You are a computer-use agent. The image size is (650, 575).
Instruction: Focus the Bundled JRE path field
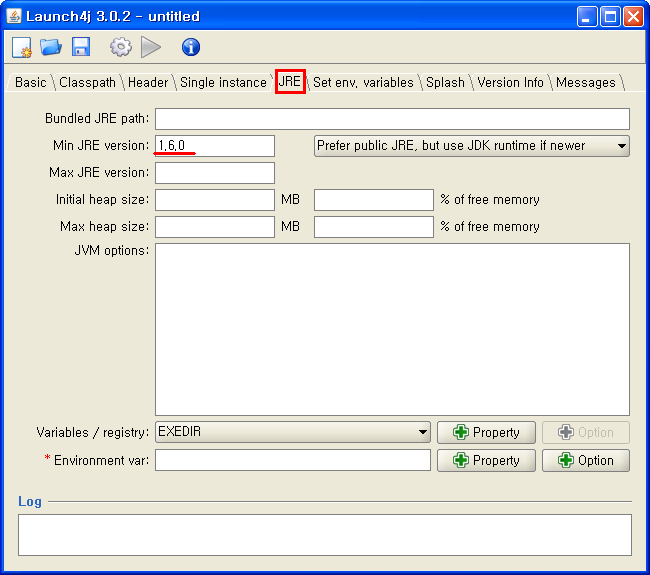click(392, 119)
